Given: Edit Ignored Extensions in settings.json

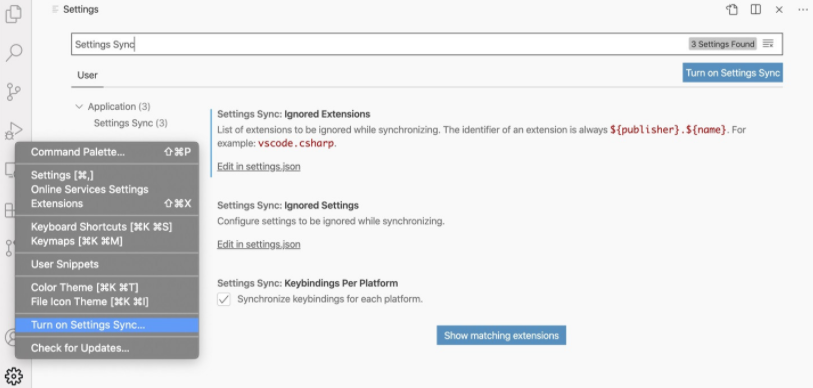Looking at the screenshot, I should pyautogui.click(x=258, y=167).
